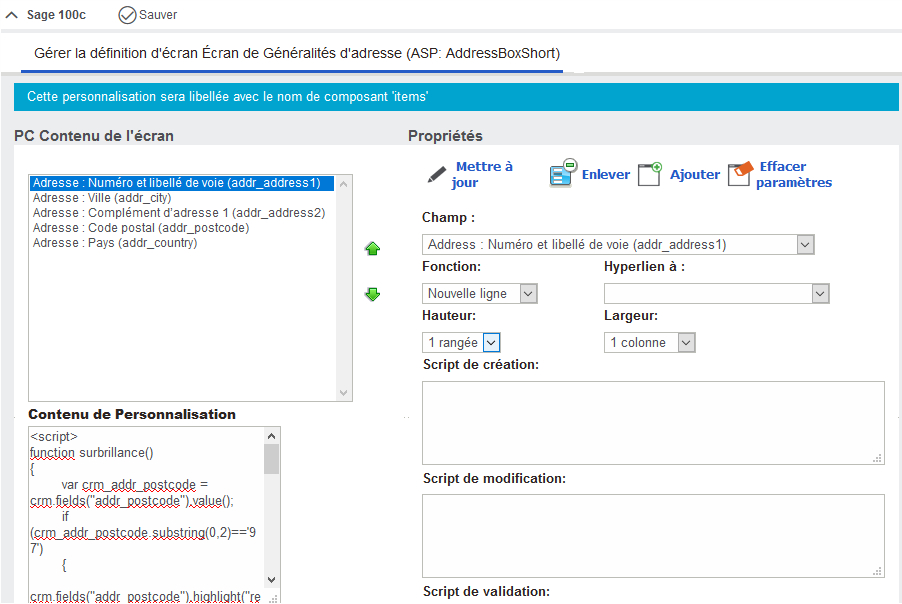The width and height of the screenshot is (902, 604).
Task: Collapse the Sage 100c menu chevron
Action: [12, 16]
